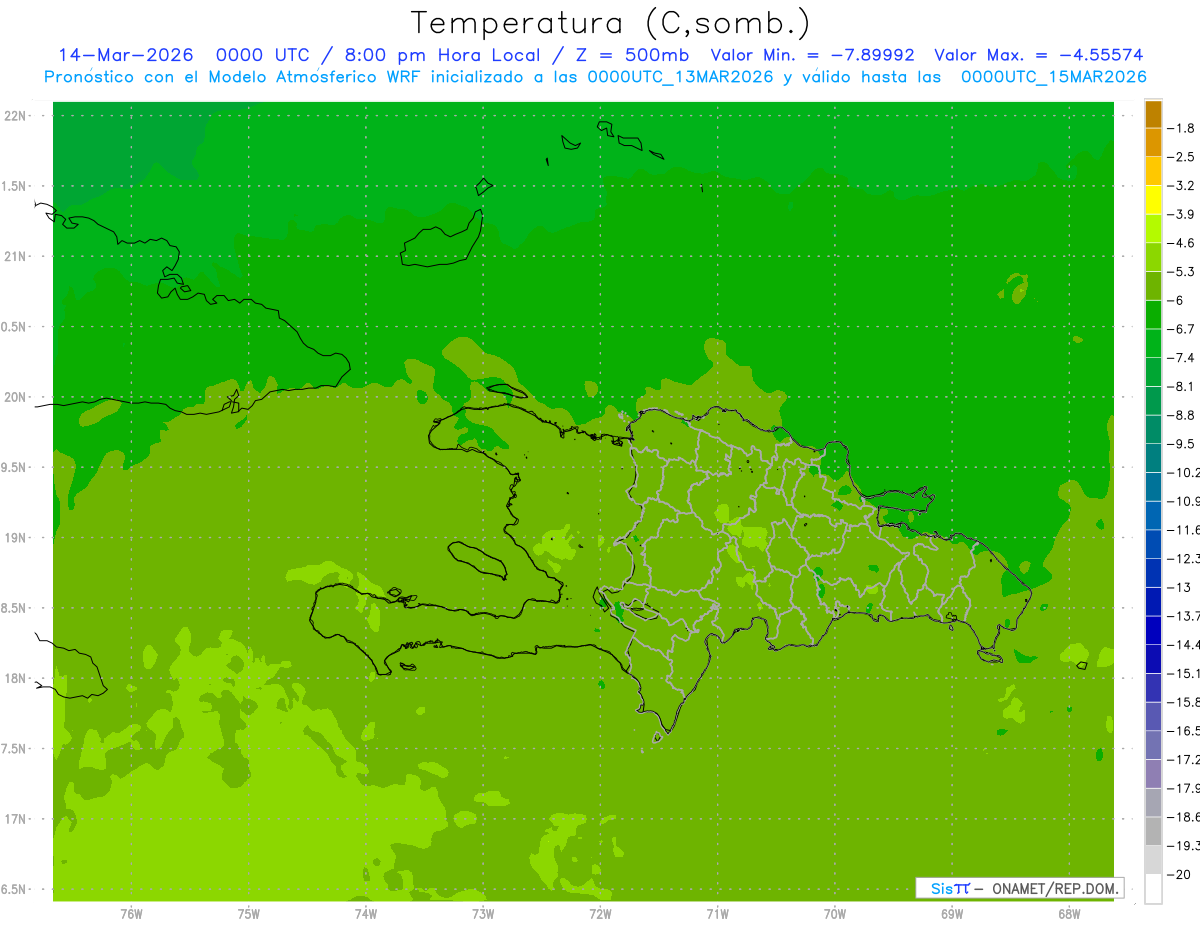1200x927 pixels.
Task: Click the '-5.3' color scale value
Action: 1181,272
